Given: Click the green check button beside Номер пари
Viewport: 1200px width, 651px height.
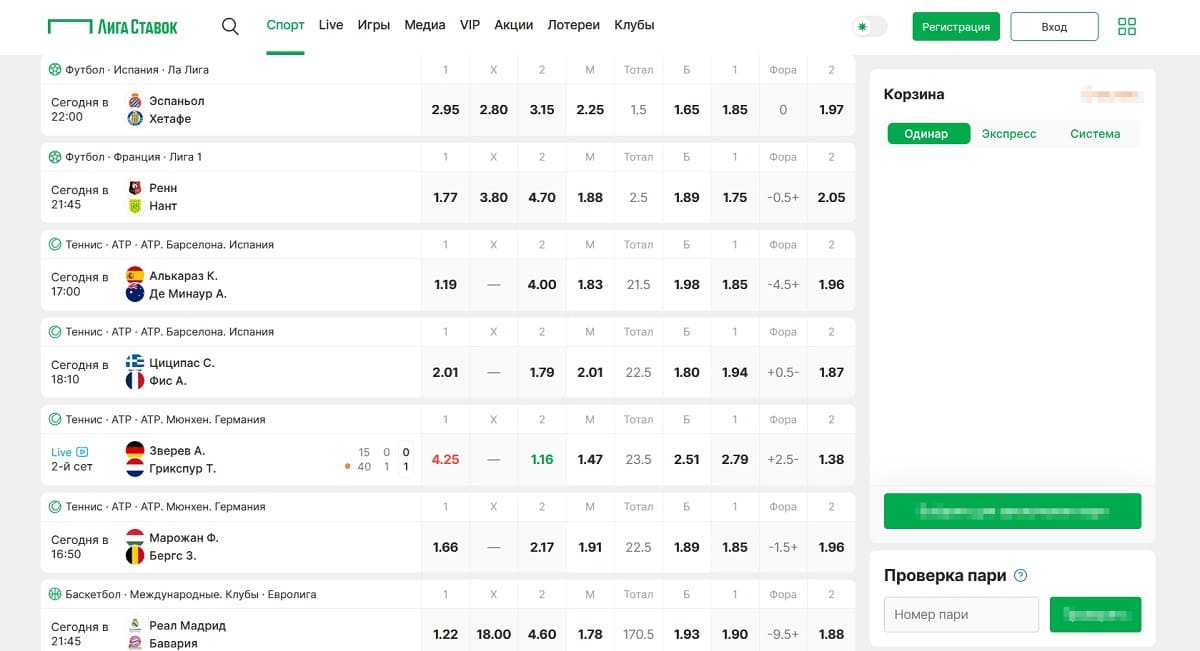Looking at the screenshot, I should (x=1095, y=614).
